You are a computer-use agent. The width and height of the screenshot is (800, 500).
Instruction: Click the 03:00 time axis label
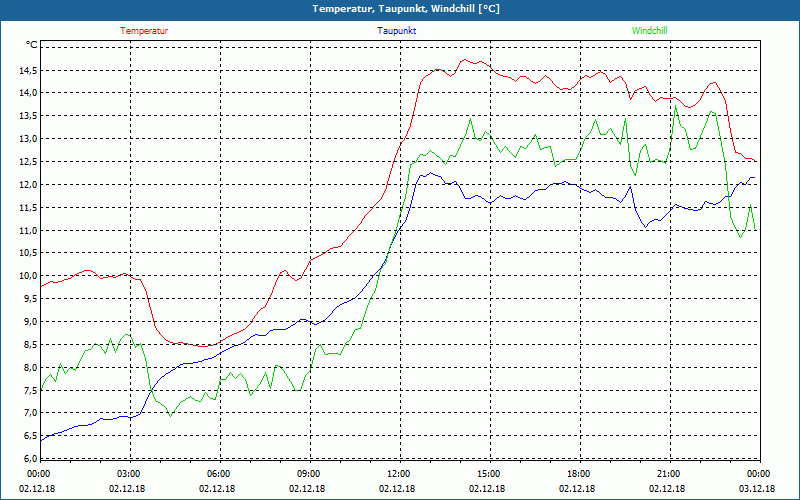[x=127, y=474]
